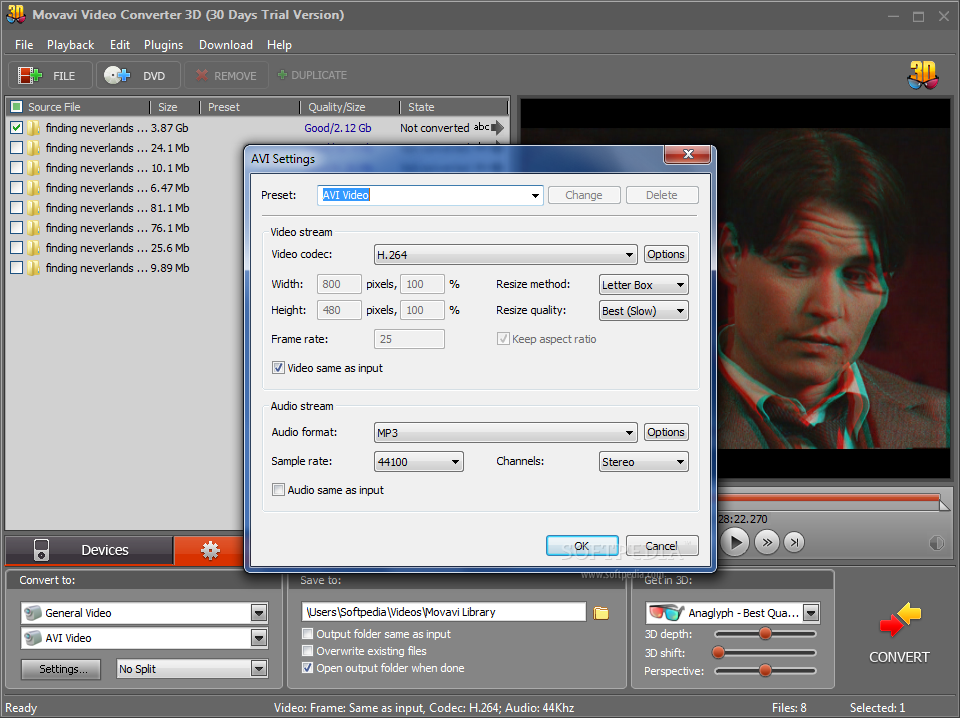
Task: Toggle Video same as input checkbox
Action: [x=278, y=368]
